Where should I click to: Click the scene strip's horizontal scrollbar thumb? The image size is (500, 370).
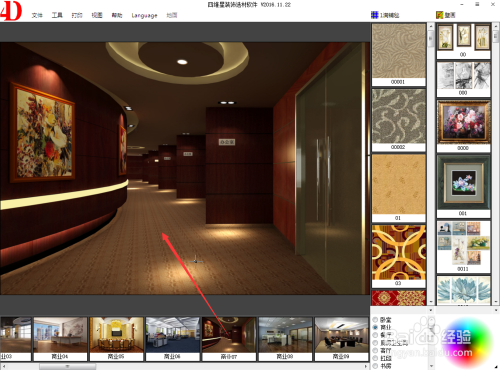[x=68, y=366]
